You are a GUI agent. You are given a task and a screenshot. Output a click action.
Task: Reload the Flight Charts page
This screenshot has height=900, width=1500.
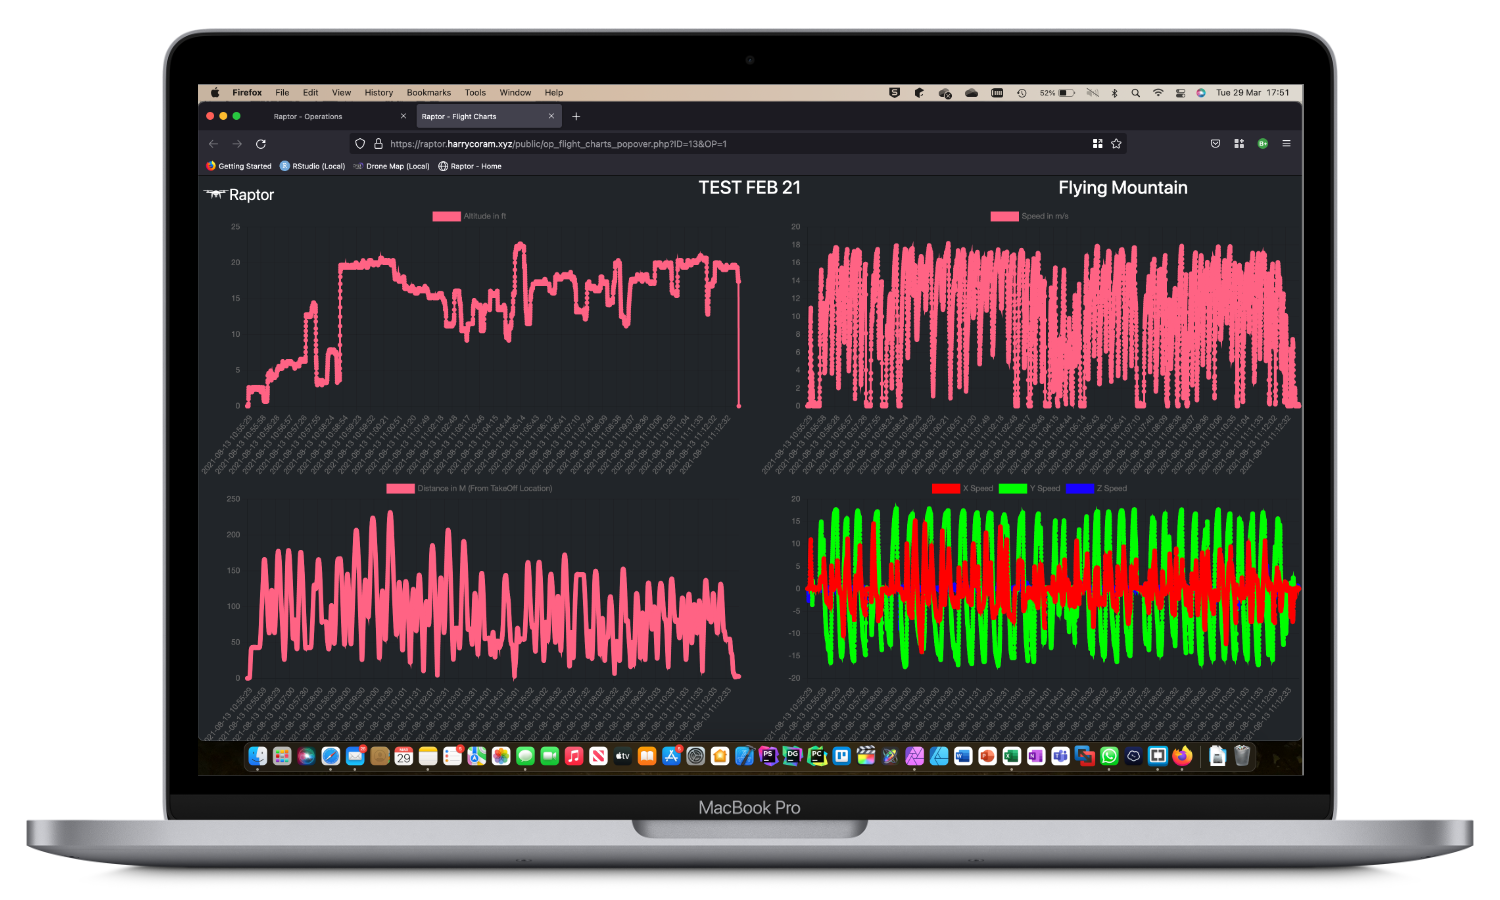click(261, 144)
